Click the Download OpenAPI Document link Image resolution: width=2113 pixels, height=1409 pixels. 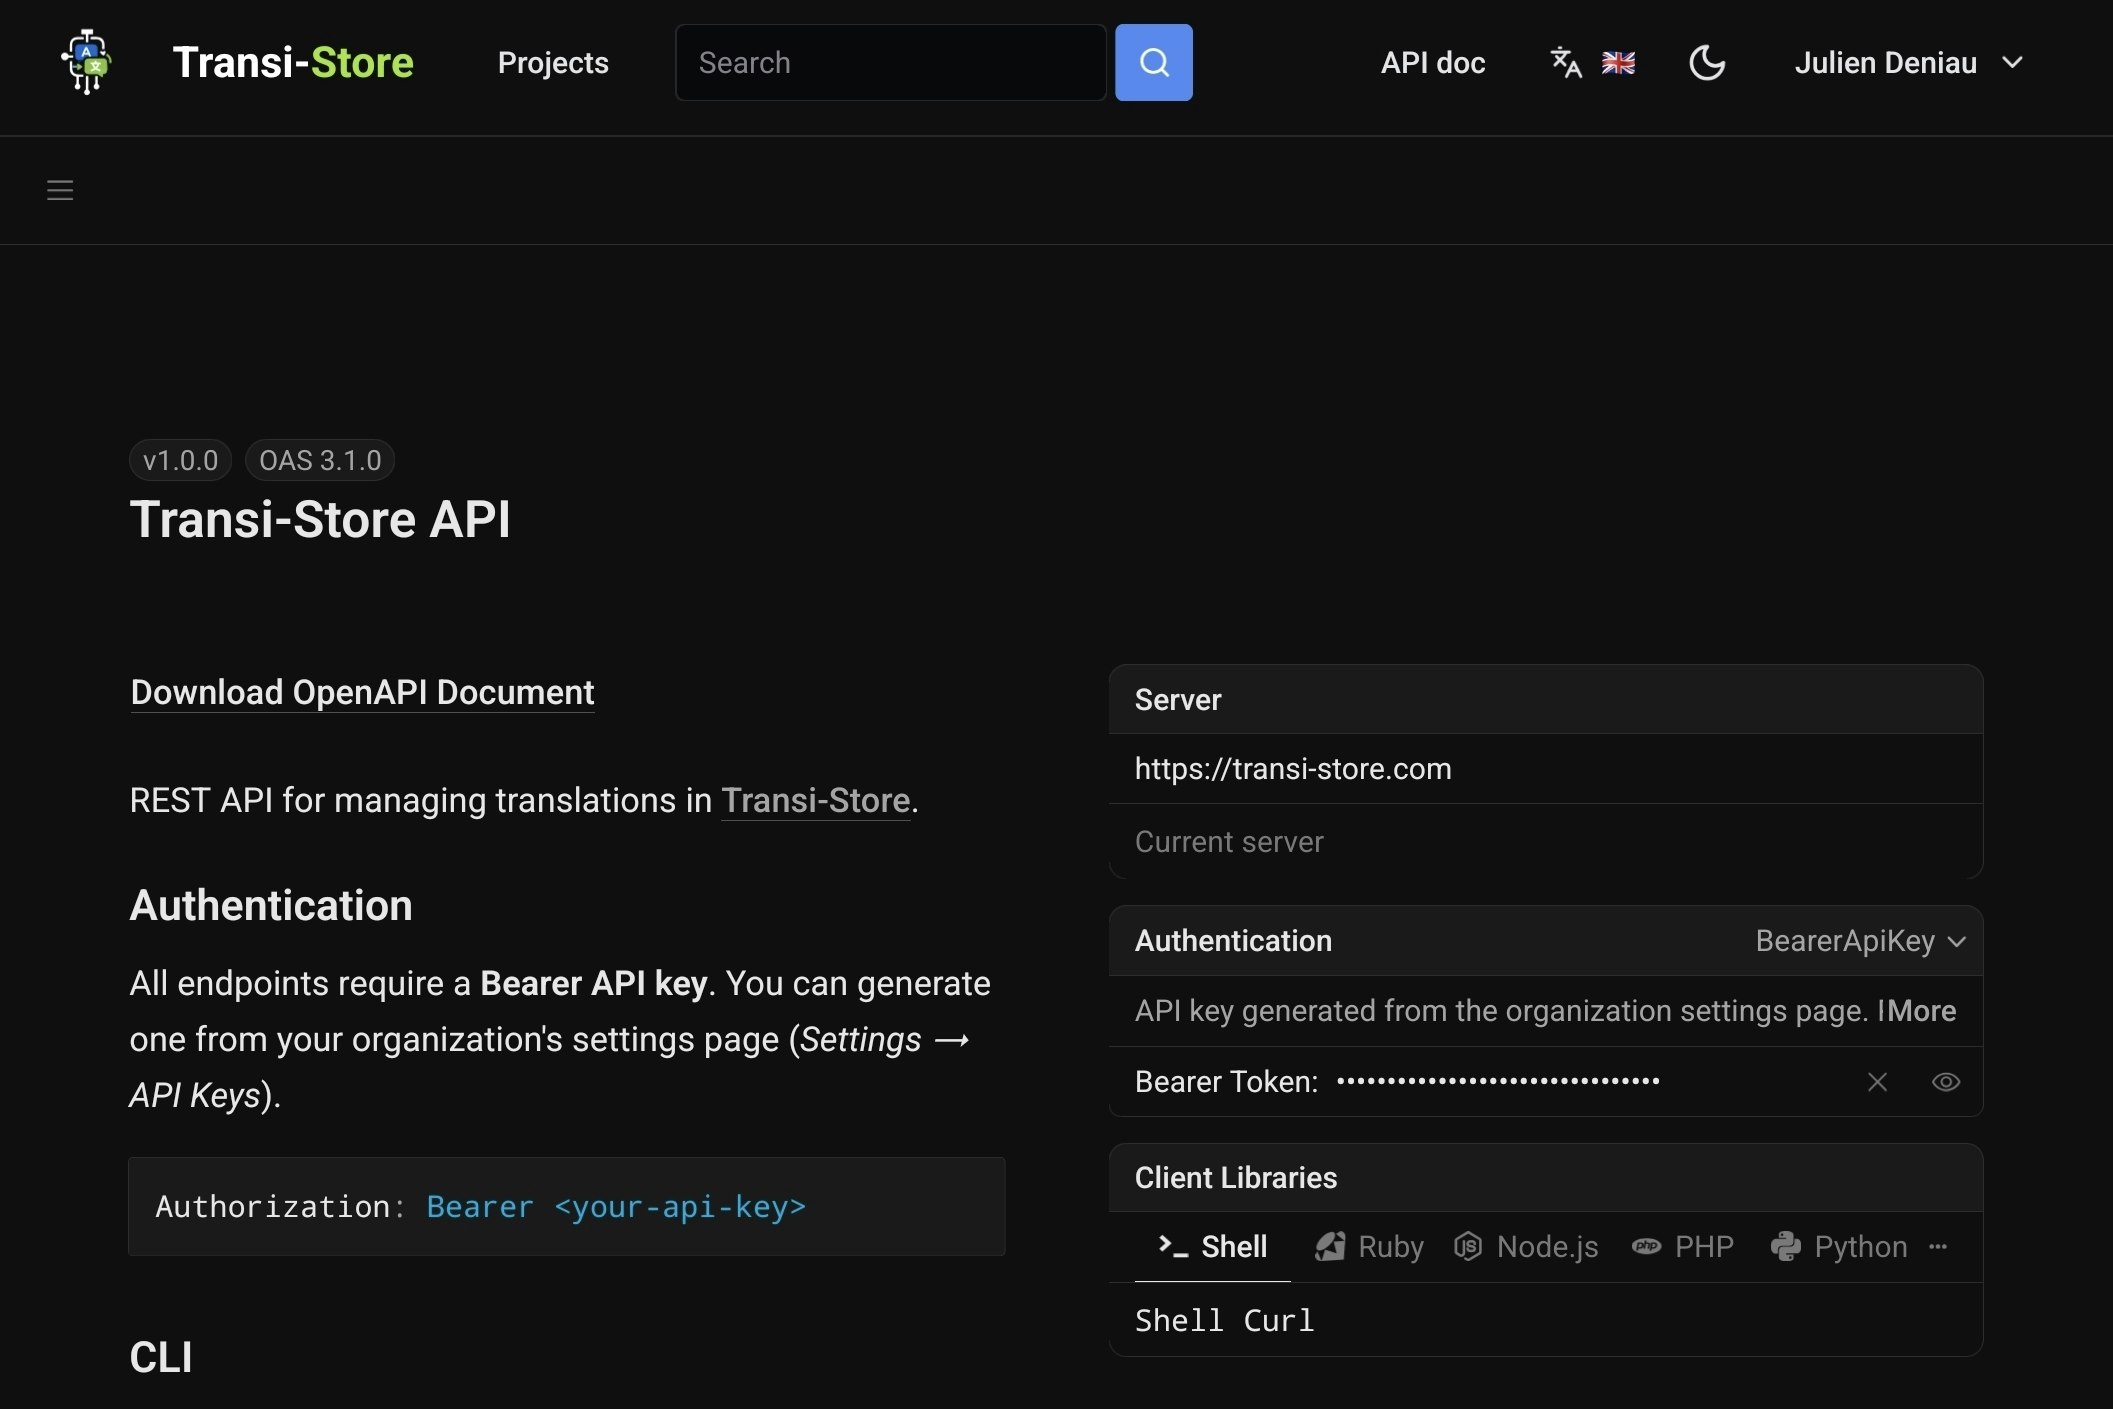[362, 693]
